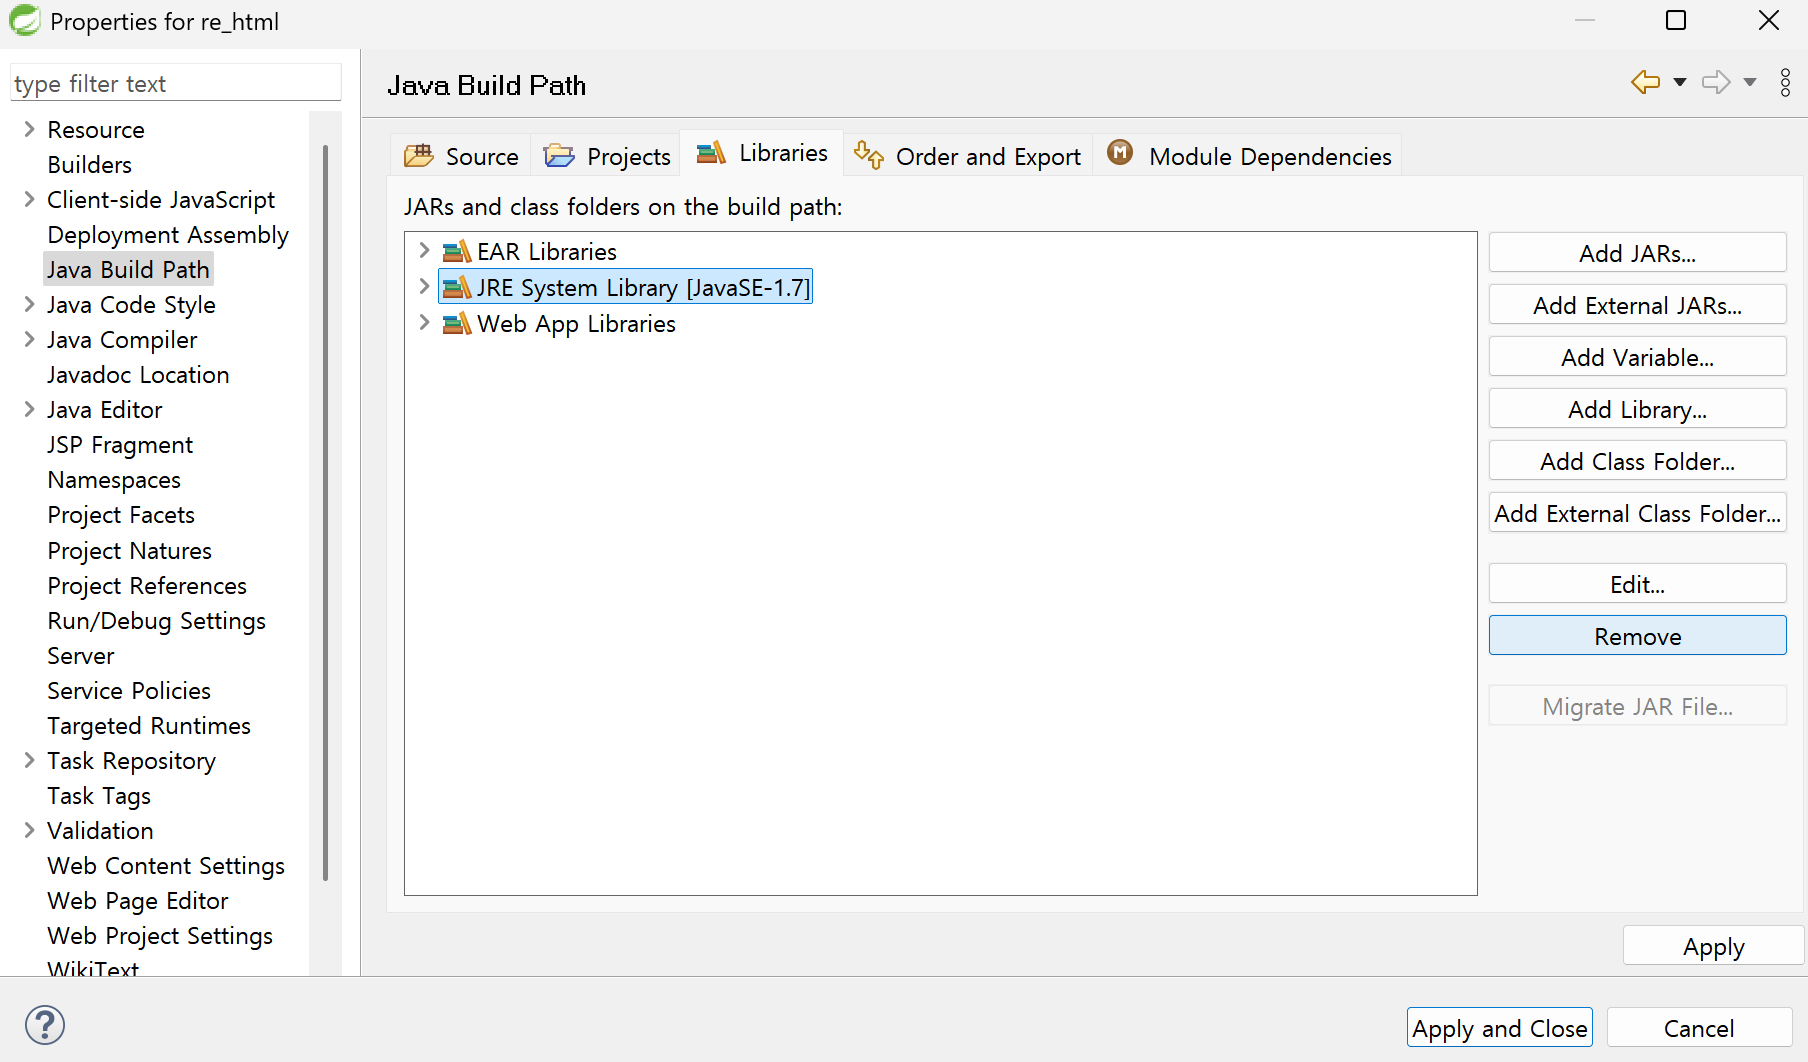Open Project Facets page
Screen dimensions: 1808x1062
tap(121, 514)
